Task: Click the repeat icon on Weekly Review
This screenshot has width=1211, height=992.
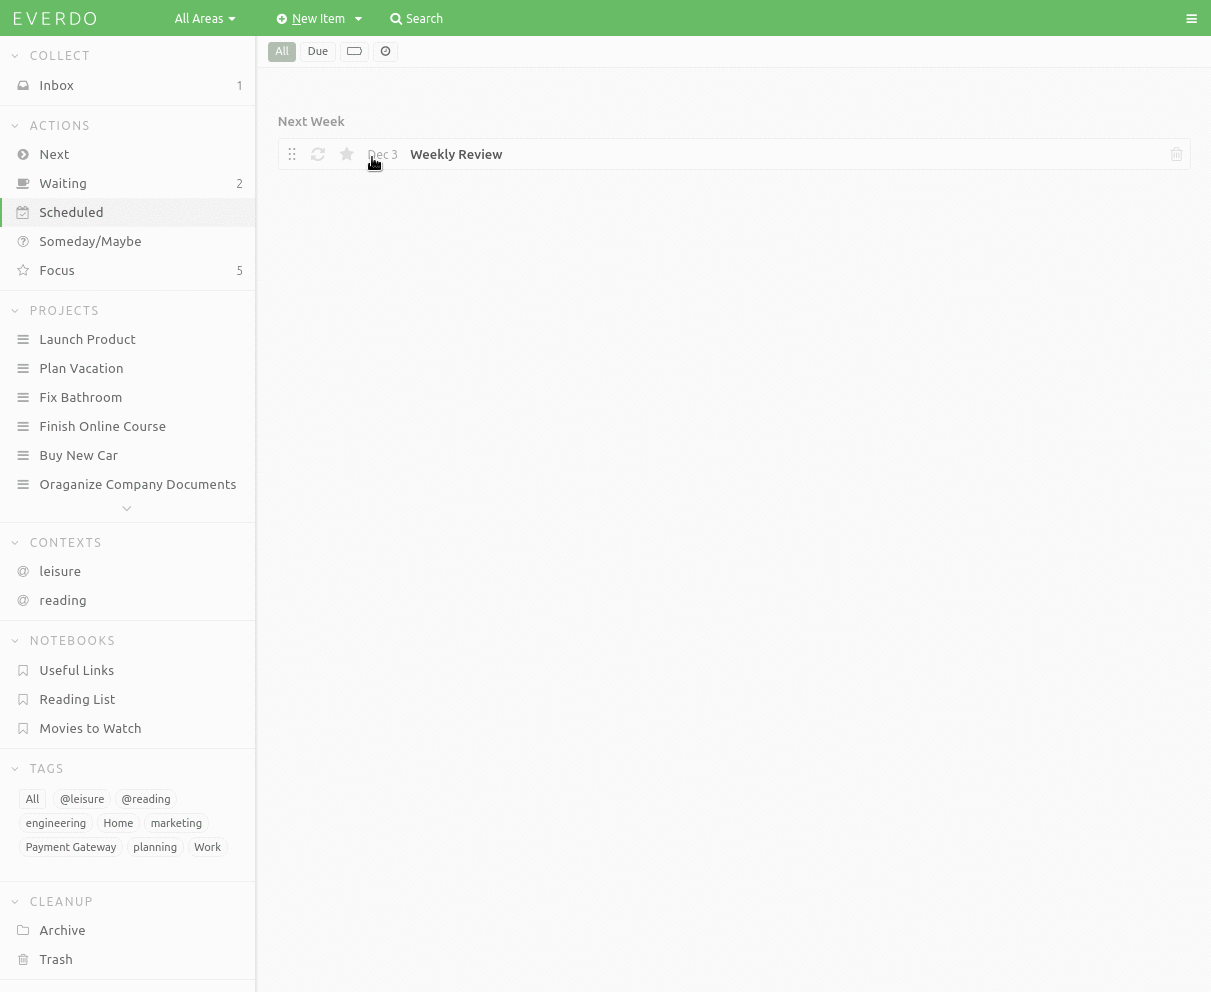Action: click(x=318, y=154)
